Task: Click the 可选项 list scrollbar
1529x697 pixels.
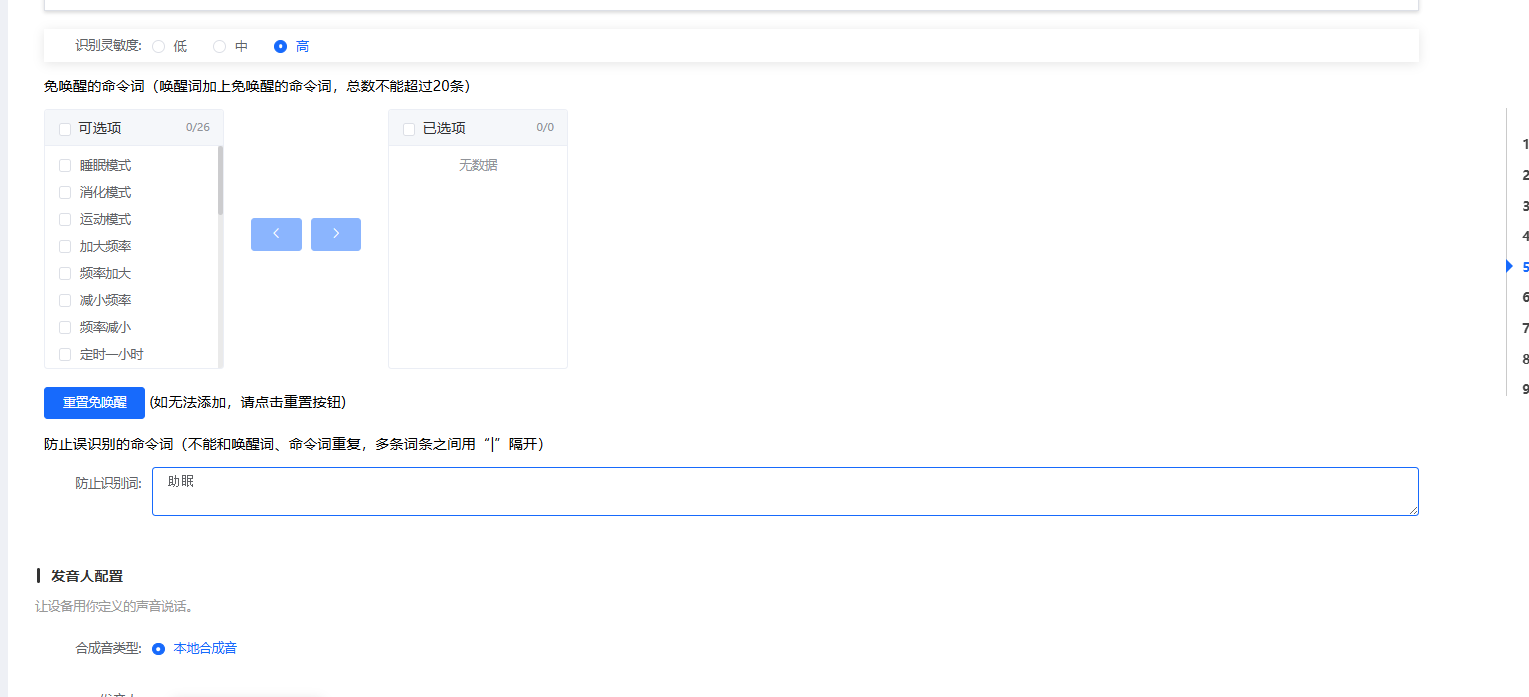Action: pyautogui.click(x=220, y=181)
